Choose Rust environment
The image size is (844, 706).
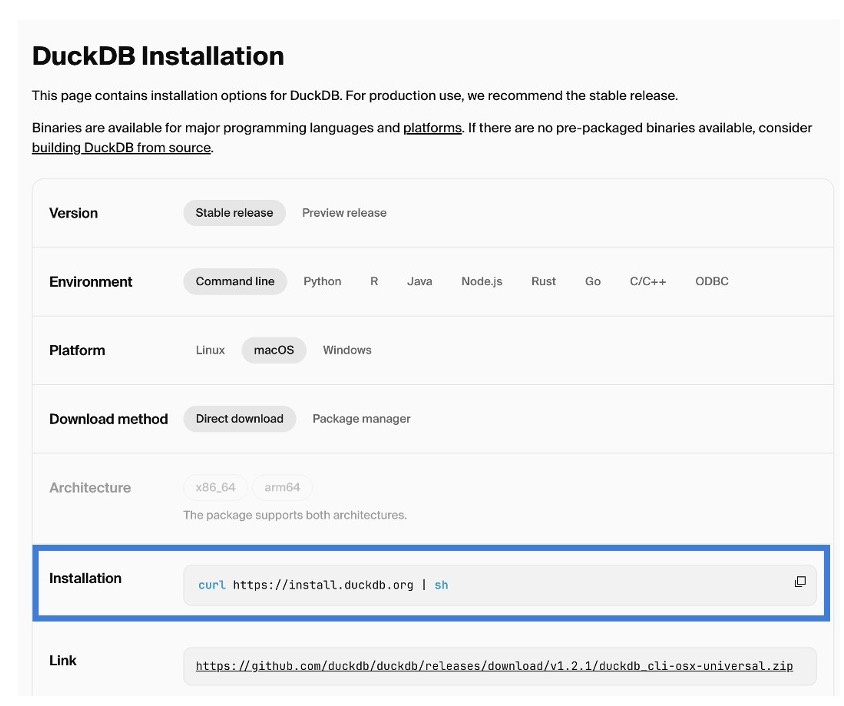click(543, 281)
